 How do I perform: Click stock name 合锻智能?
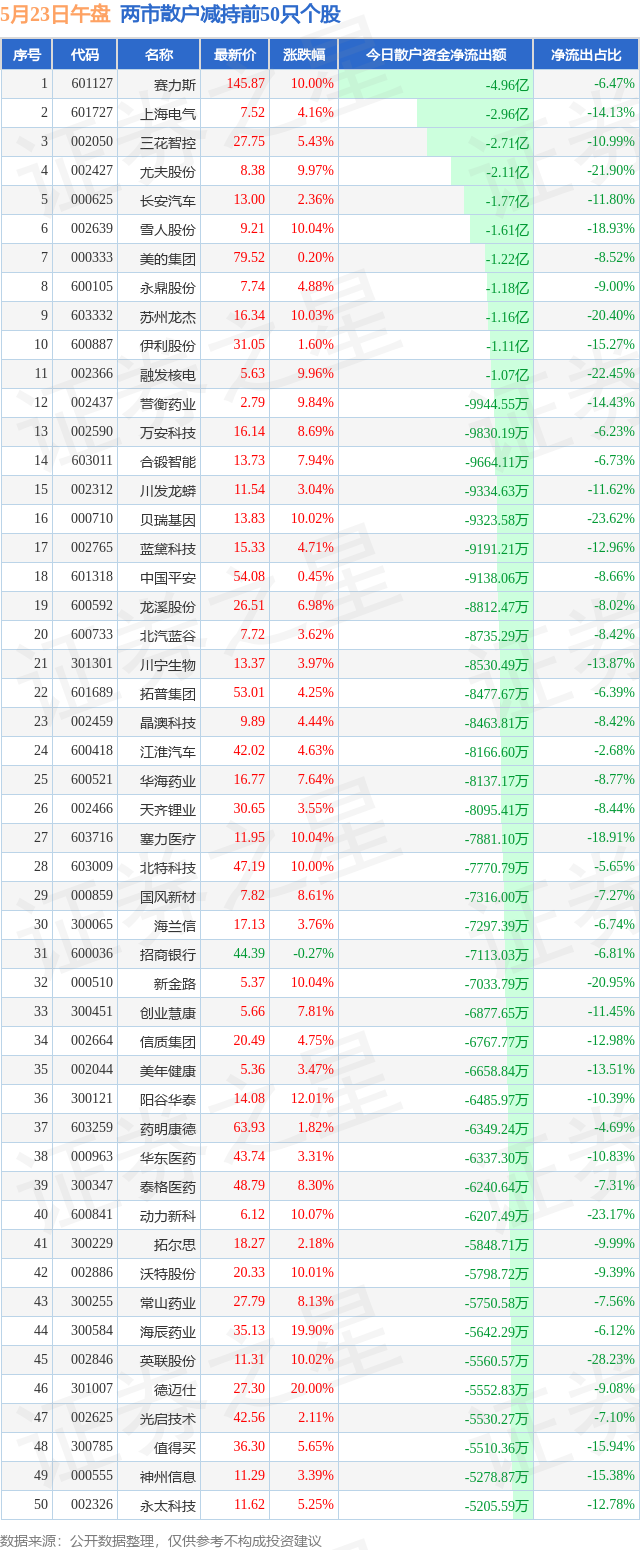(x=169, y=461)
